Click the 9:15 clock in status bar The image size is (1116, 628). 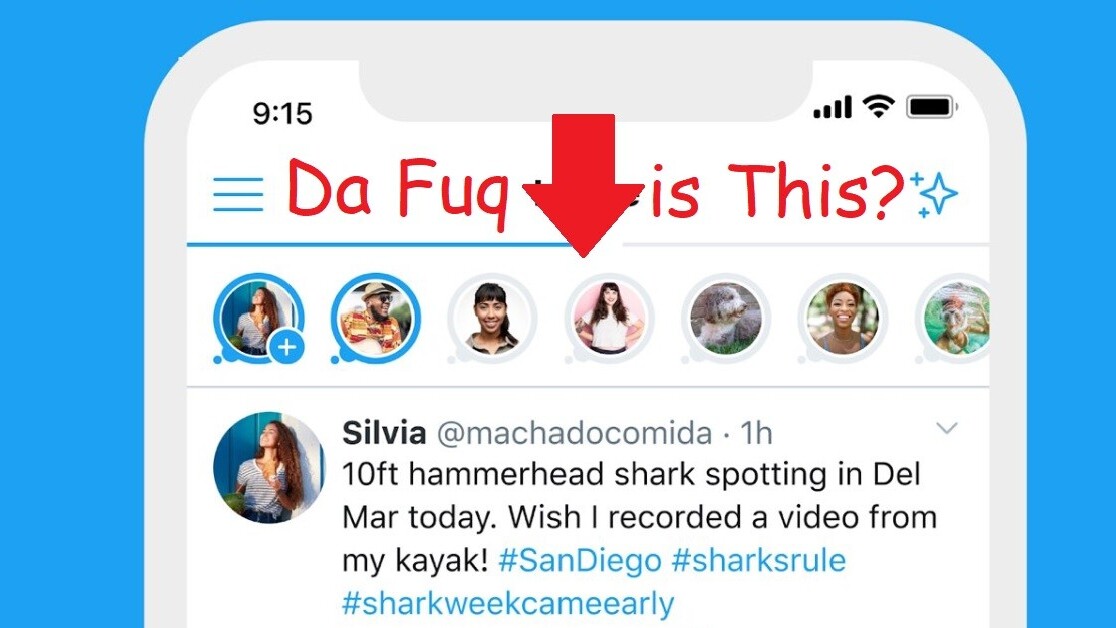pyautogui.click(x=282, y=113)
